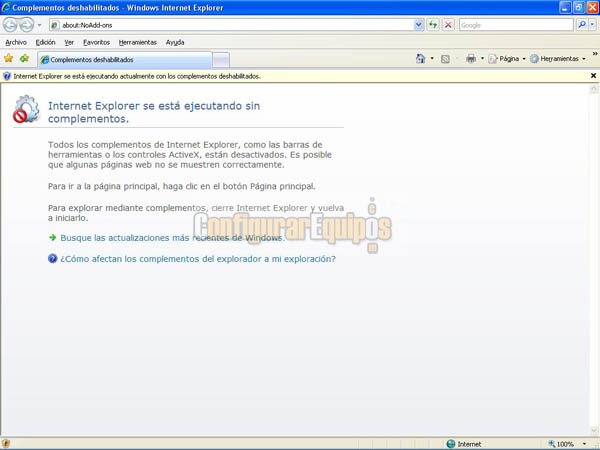The height and width of the screenshot is (450, 600).
Task: Click the Print icon in command bar
Action: 471,59
